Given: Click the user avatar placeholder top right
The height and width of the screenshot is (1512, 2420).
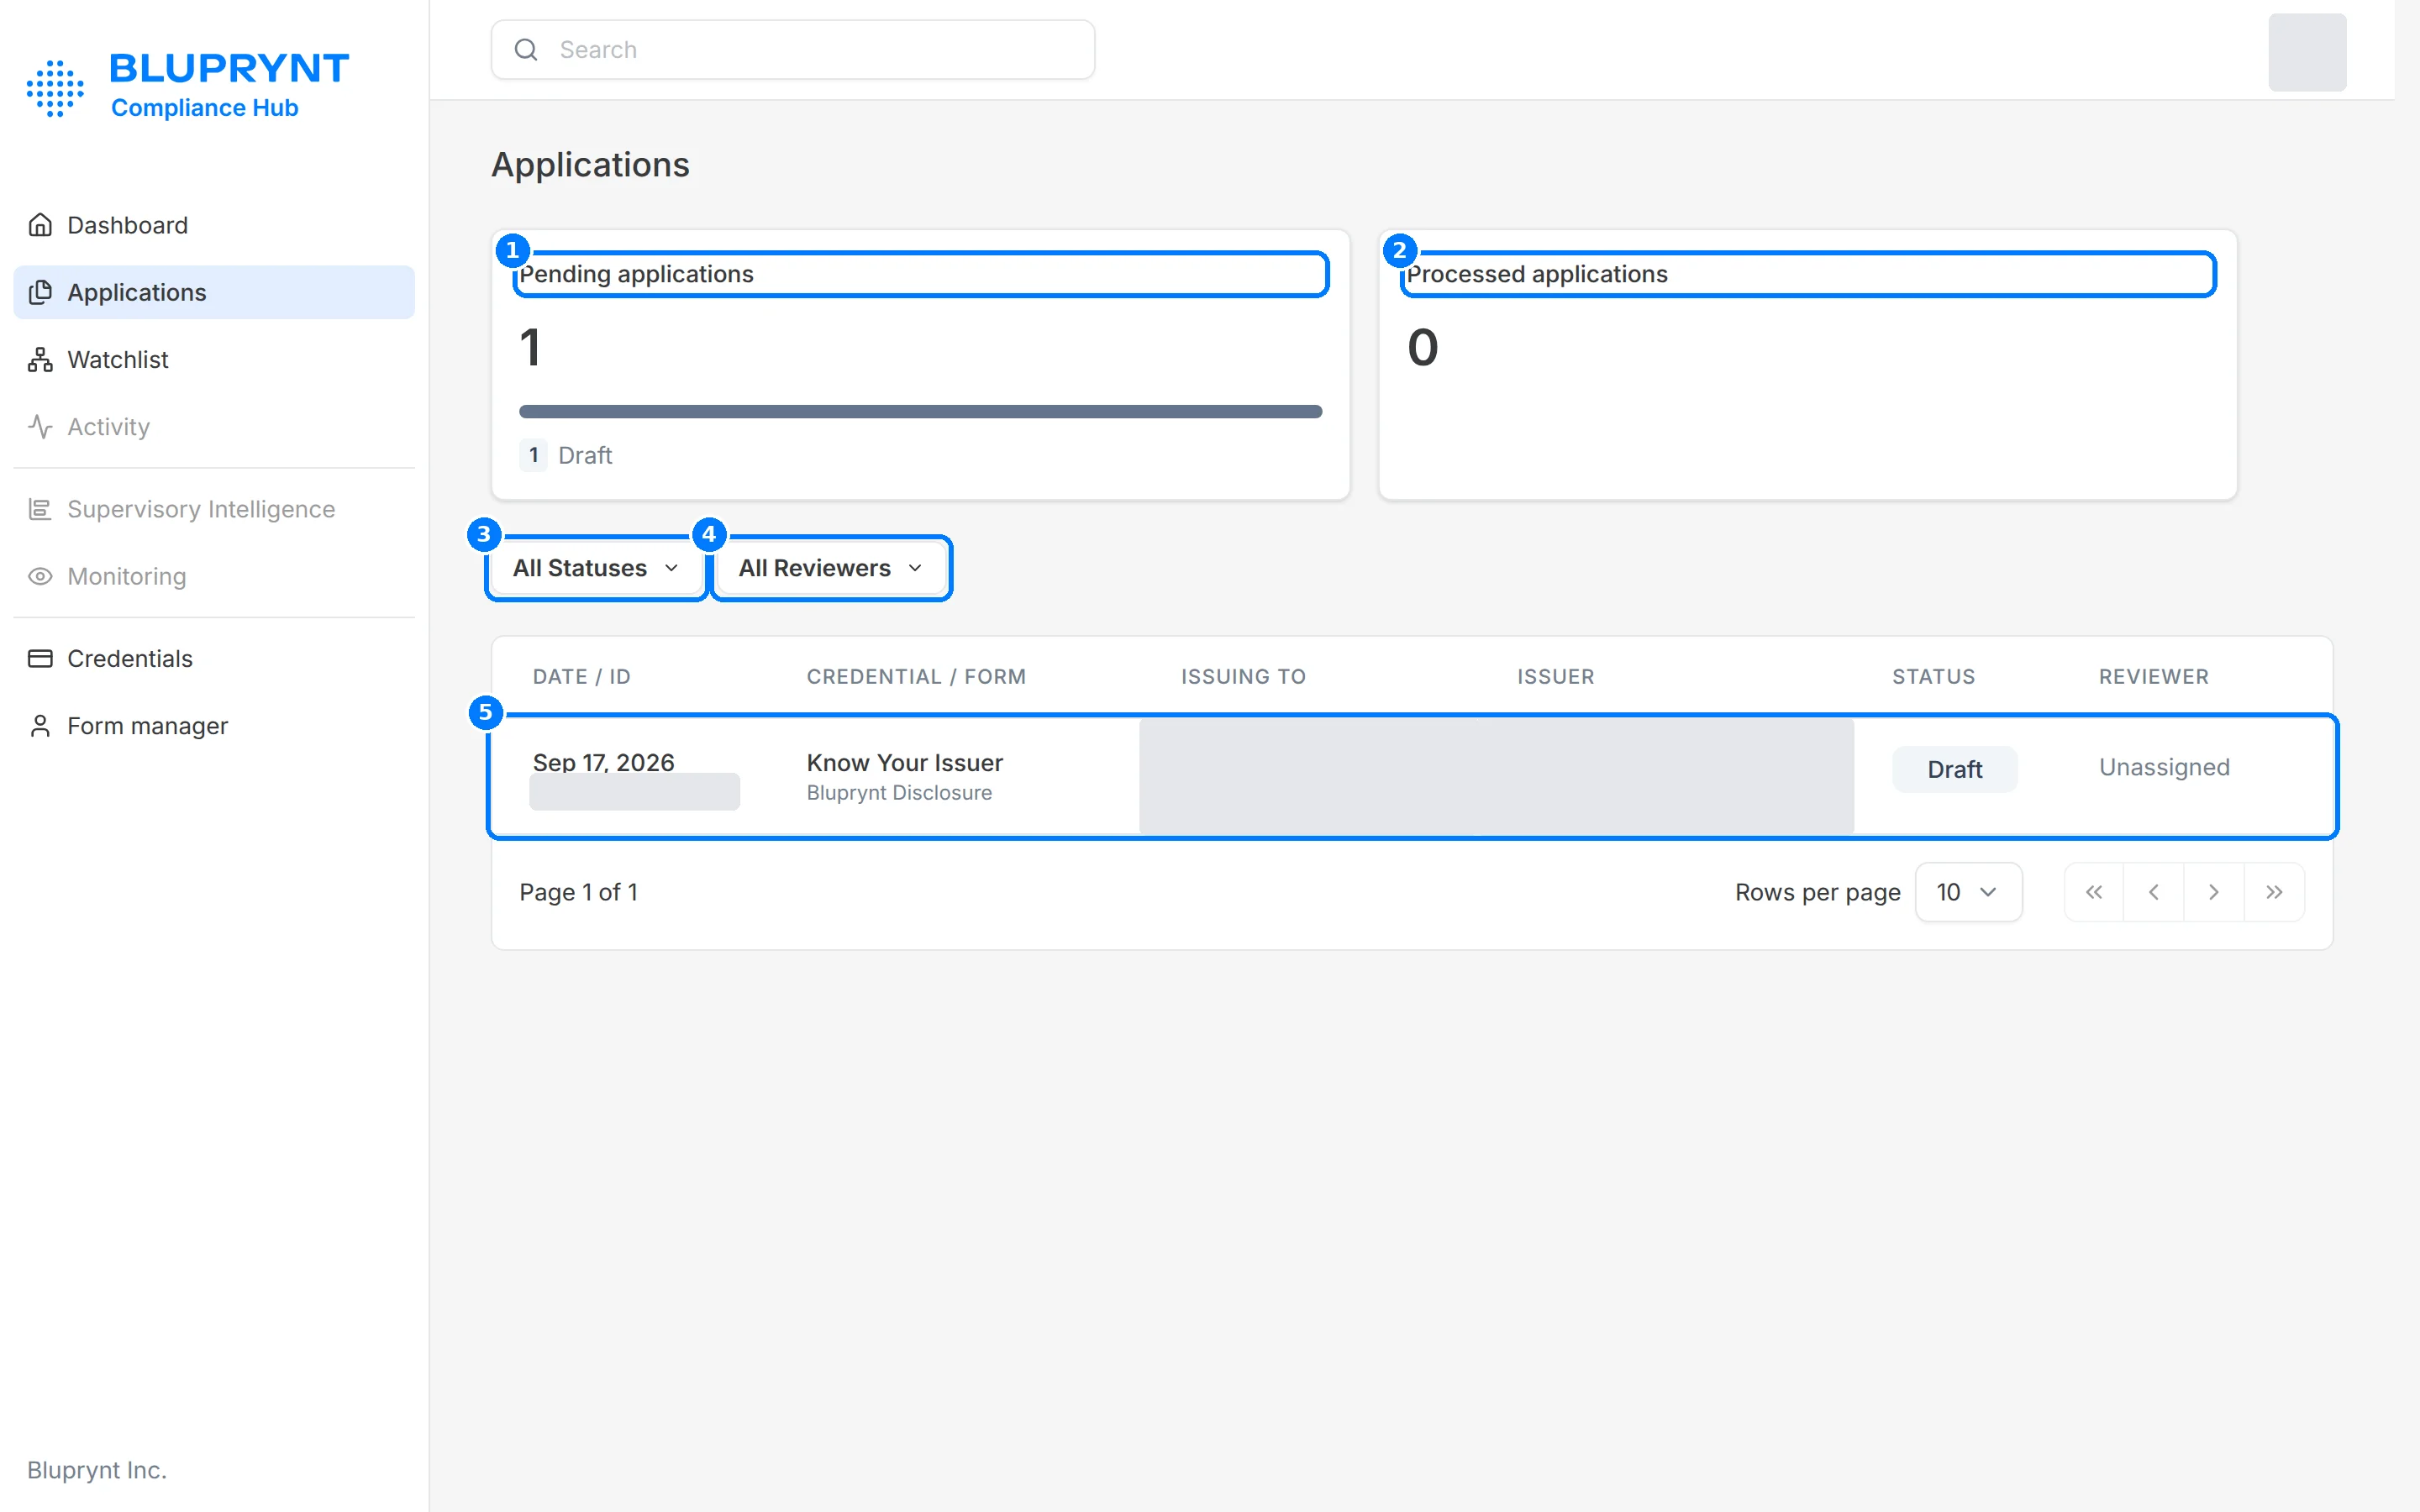Looking at the screenshot, I should (x=2307, y=52).
